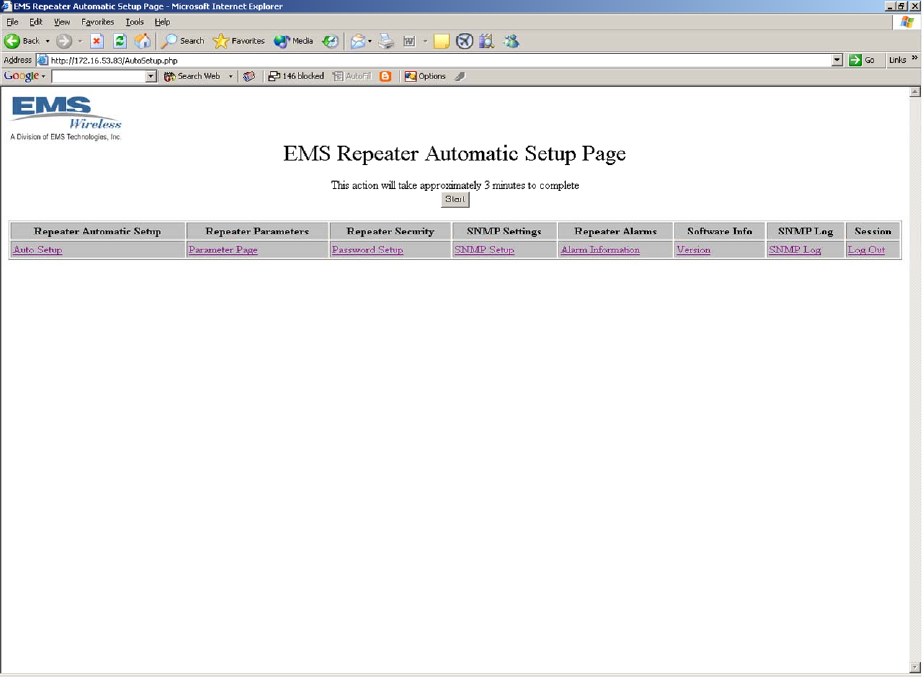Expand the Address bar dropdown

coord(837,60)
